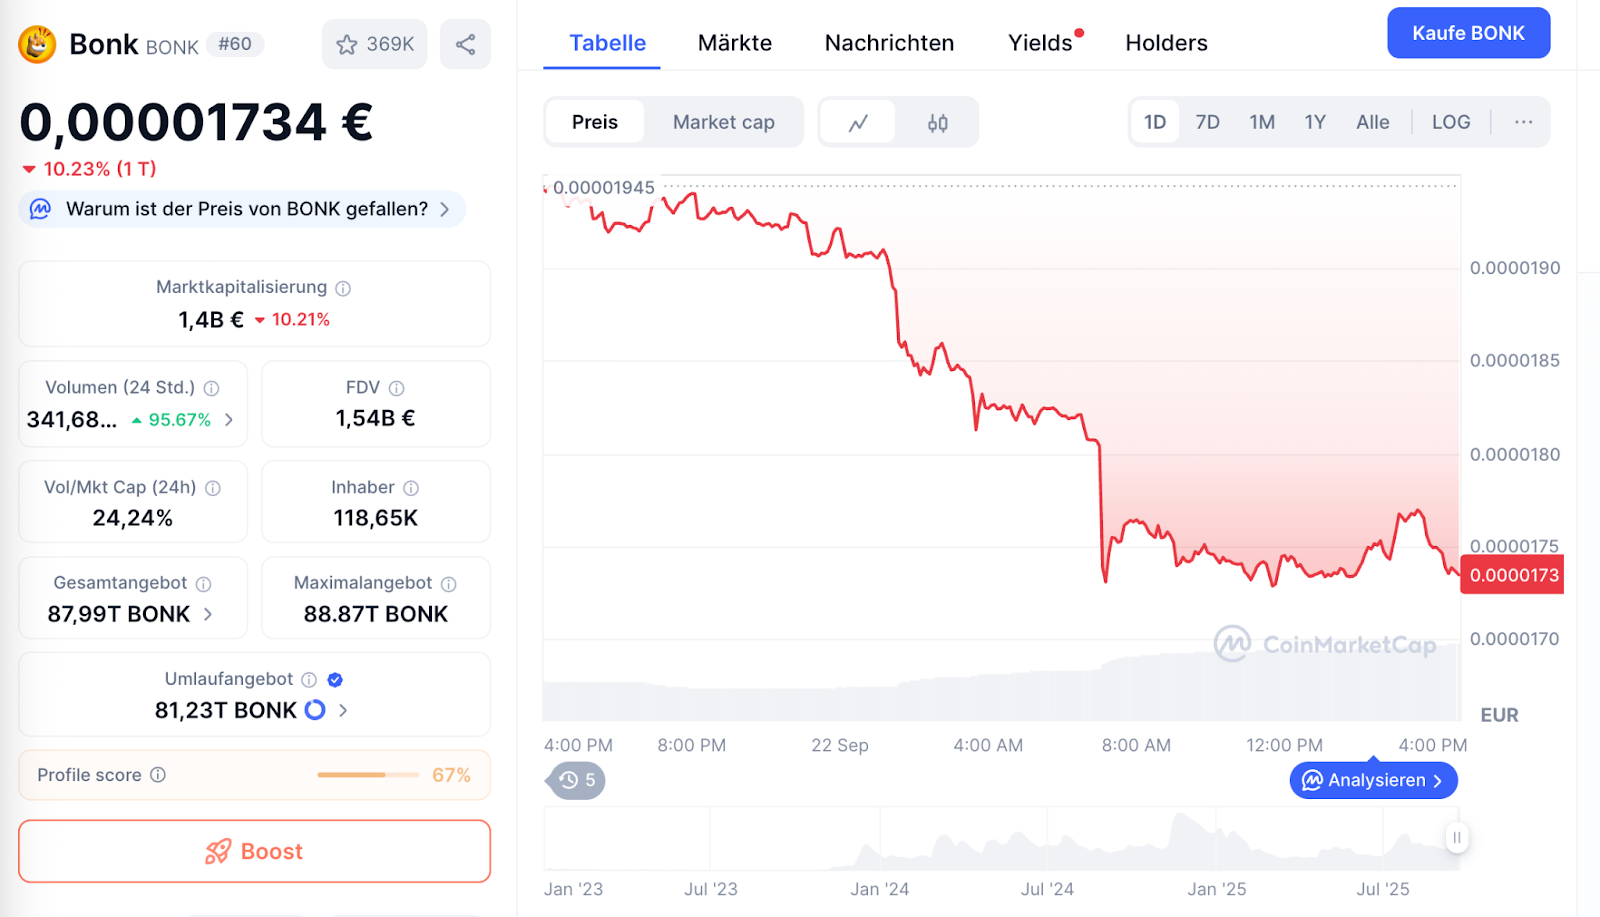
Task: Click the share icon button
Action: click(x=465, y=45)
